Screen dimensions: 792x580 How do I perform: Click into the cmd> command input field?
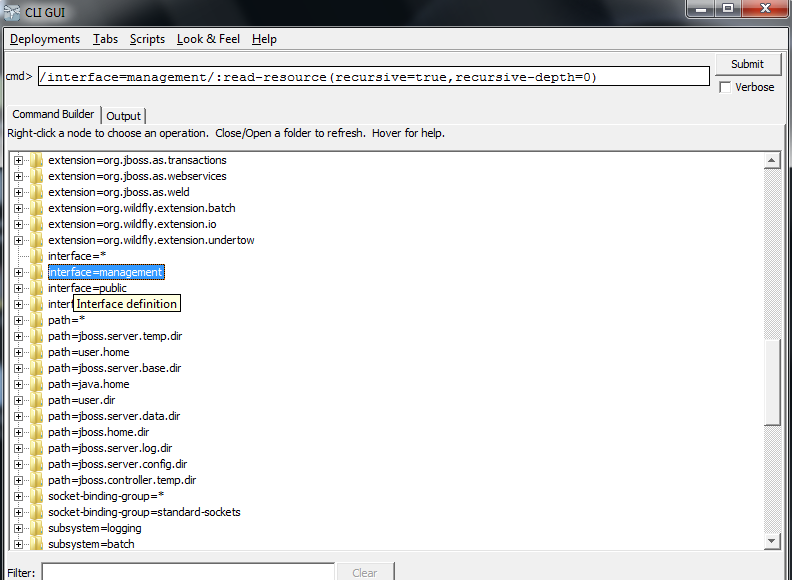pyautogui.click(x=374, y=77)
